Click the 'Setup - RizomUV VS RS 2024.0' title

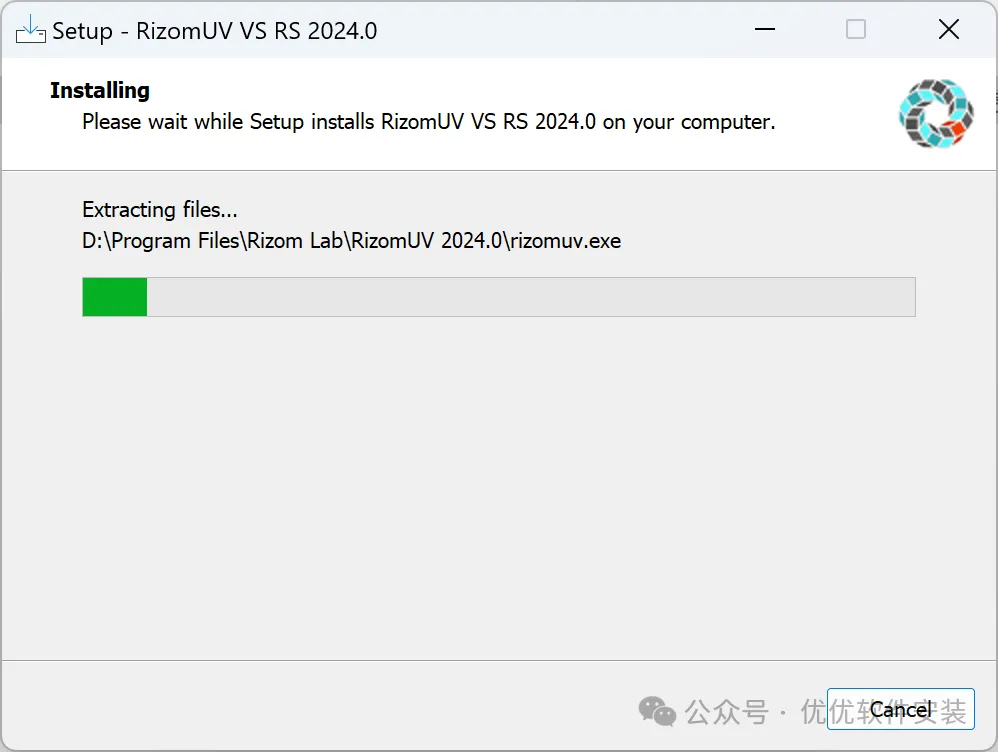[x=214, y=31]
